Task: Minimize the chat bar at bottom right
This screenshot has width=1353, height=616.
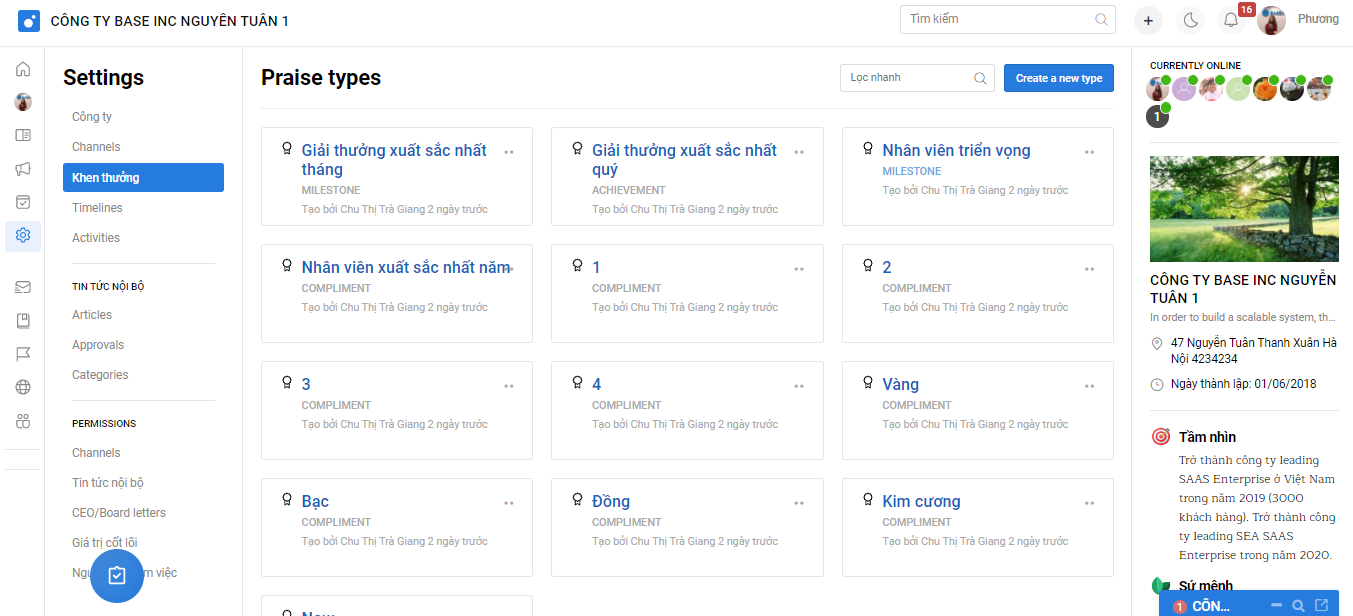Action: click(1276, 606)
